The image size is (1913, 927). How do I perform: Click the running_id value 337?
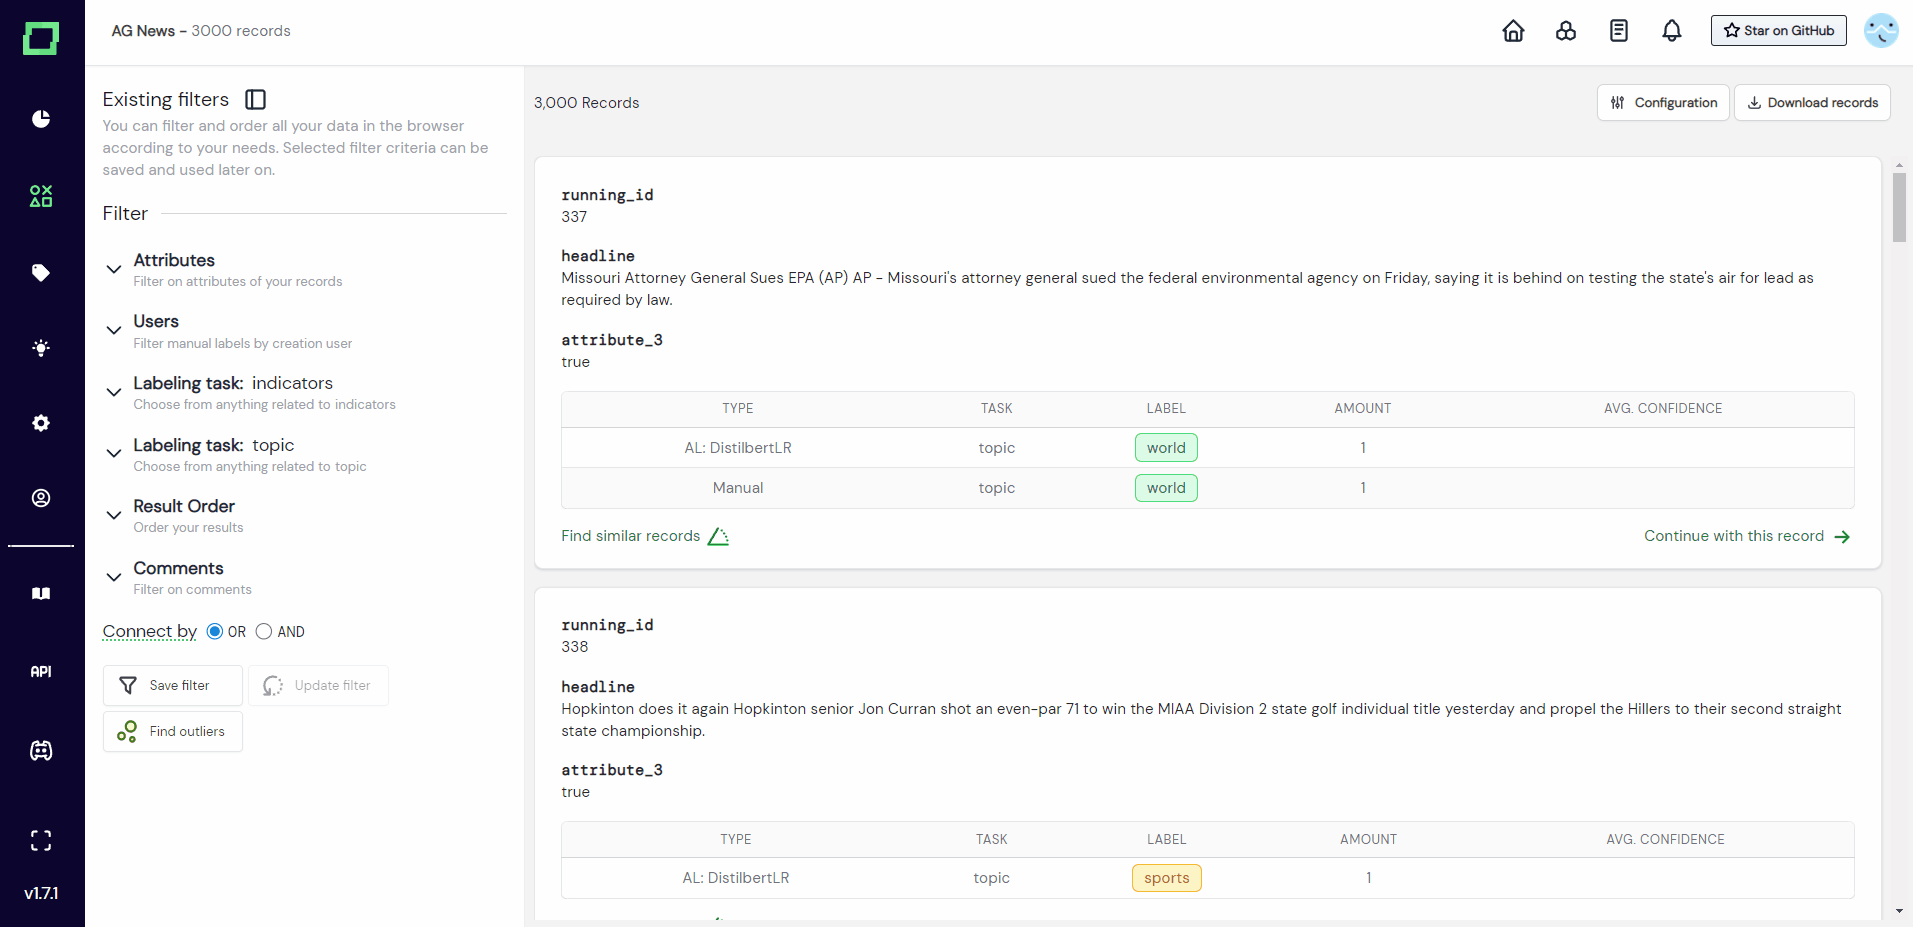click(574, 217)
